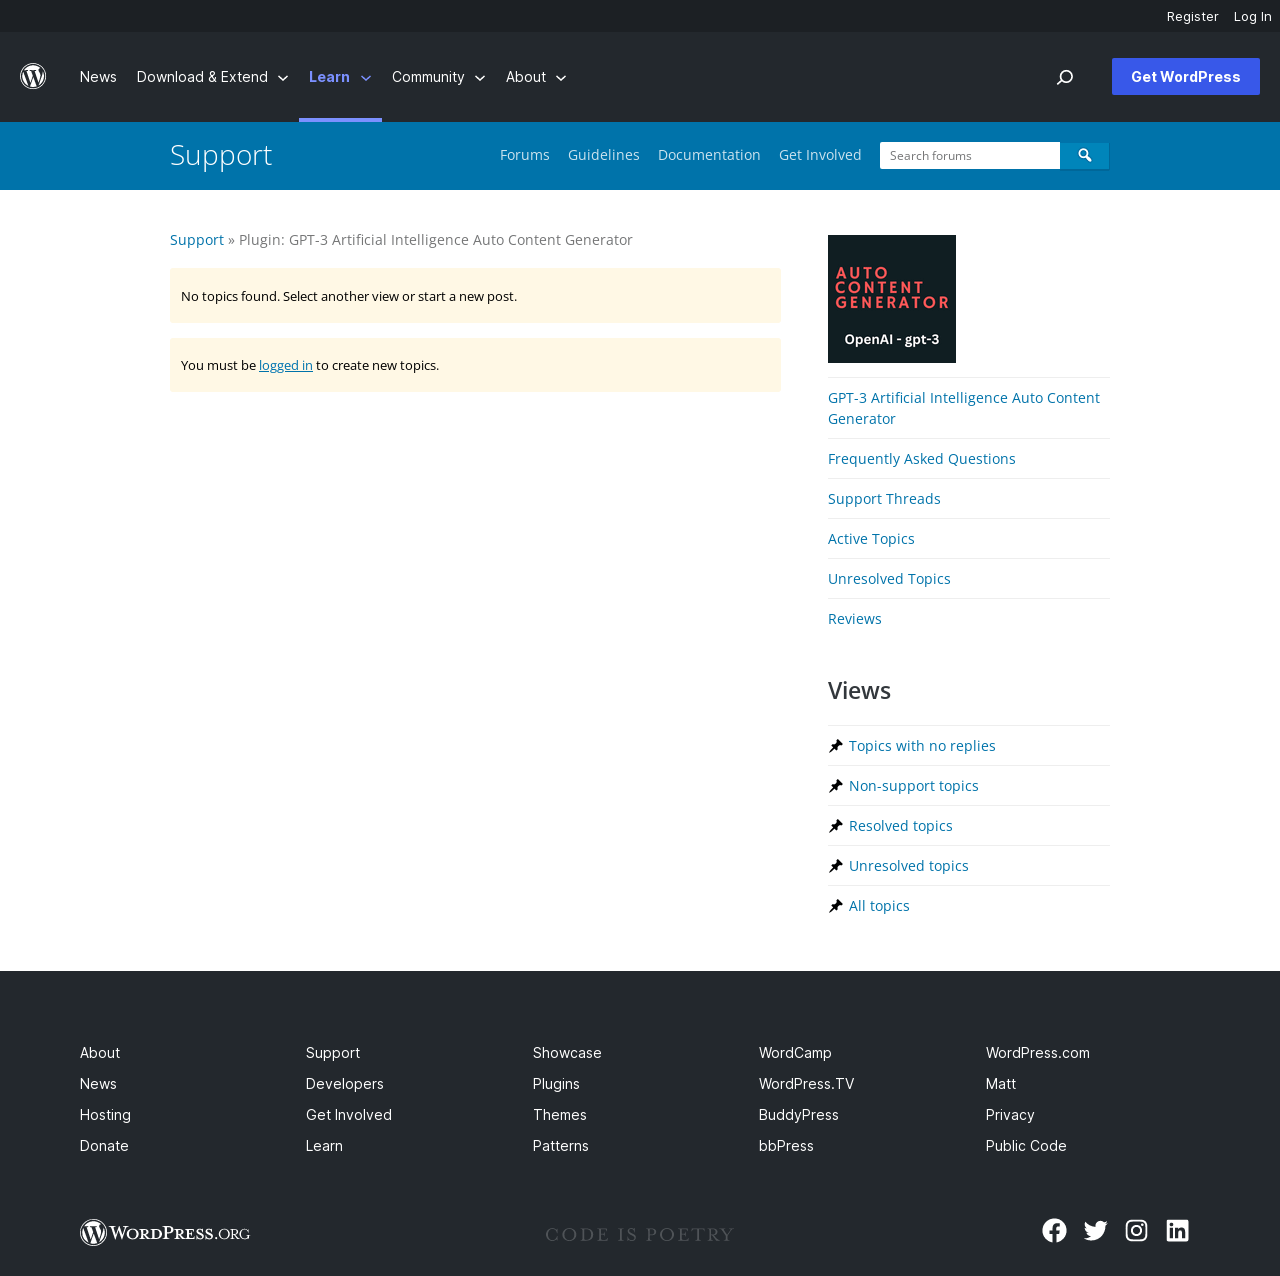View All topics

tap(879, 906)
